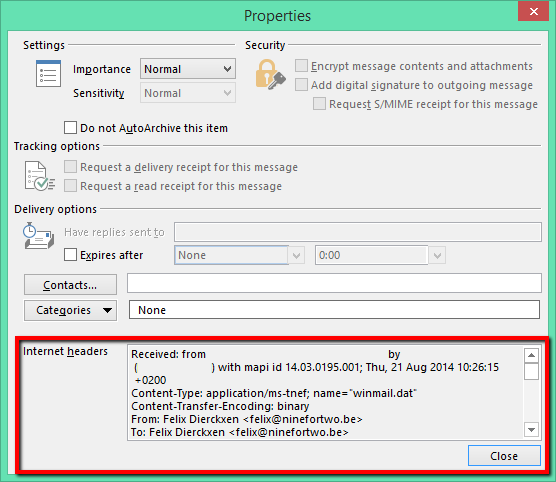Click the Content-Type application/ms-tnef header line

click(274, 393)
